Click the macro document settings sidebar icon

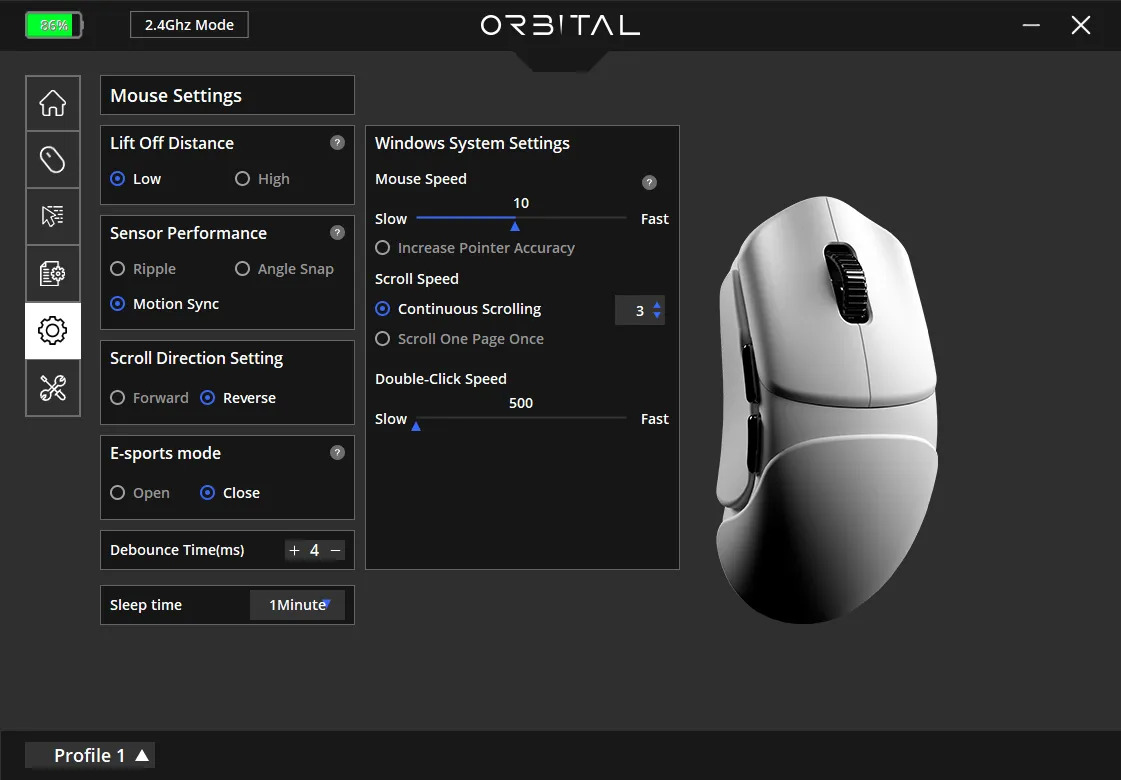(52, 273)
